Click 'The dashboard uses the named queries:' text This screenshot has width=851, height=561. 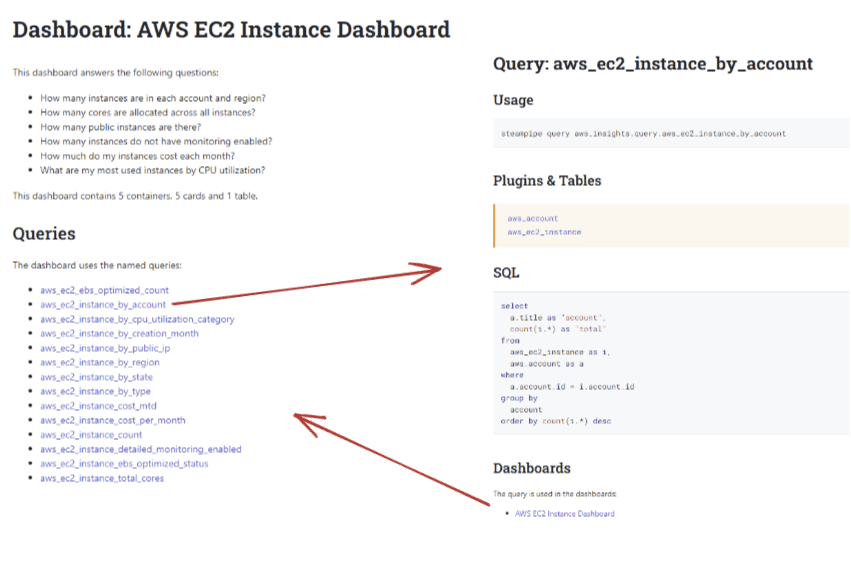[x=97, y=265]
